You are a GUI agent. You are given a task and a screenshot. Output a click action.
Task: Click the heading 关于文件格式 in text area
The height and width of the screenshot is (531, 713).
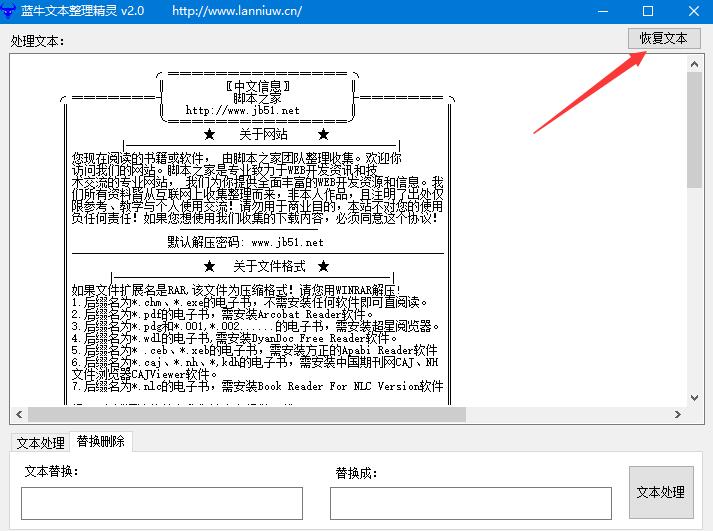click(x=269, y=266)
